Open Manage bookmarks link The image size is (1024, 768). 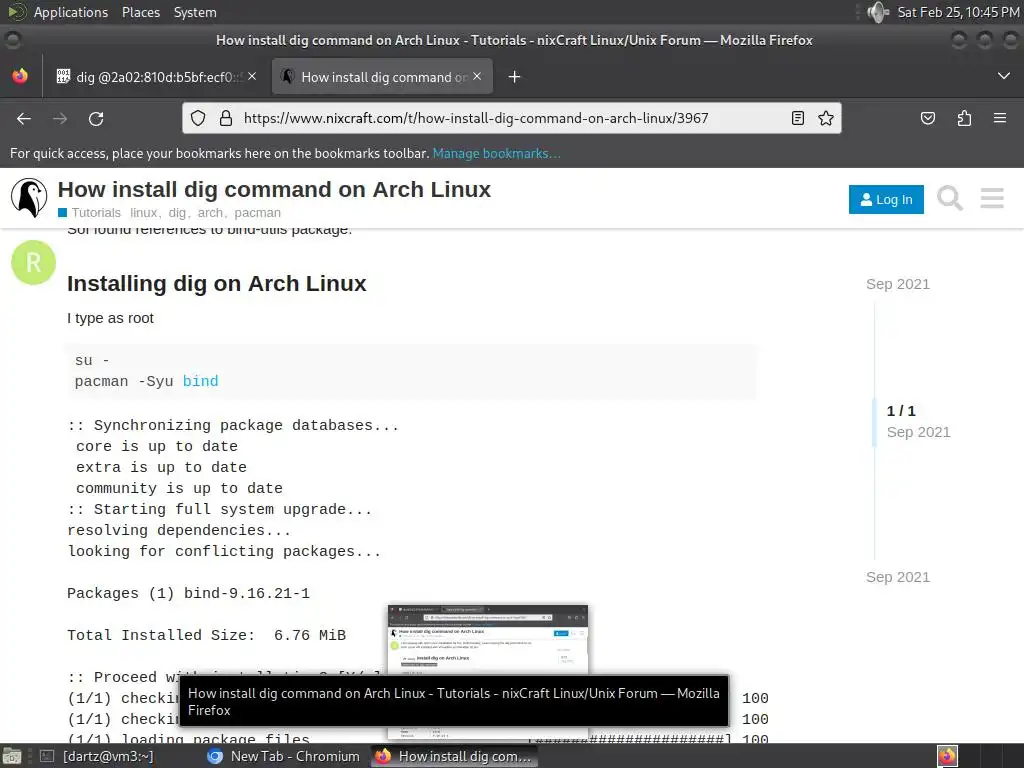496,153
